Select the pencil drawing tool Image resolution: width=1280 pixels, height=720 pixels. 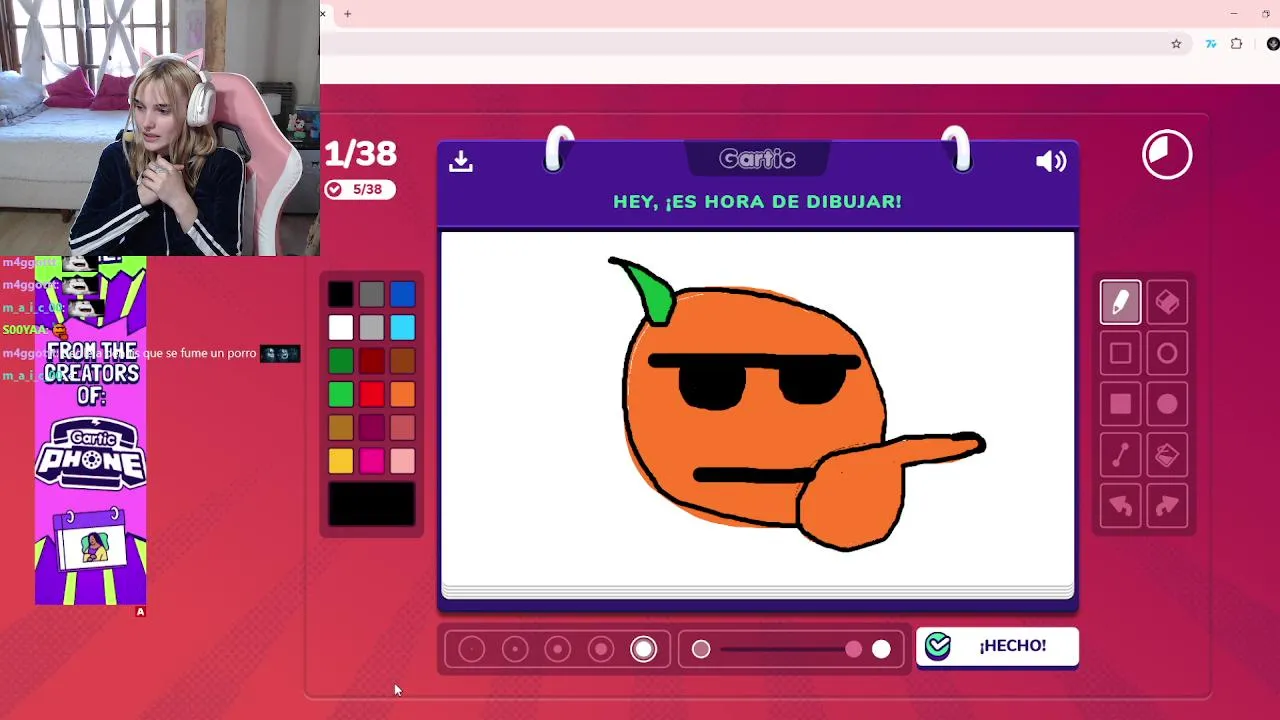point(1120,302)
